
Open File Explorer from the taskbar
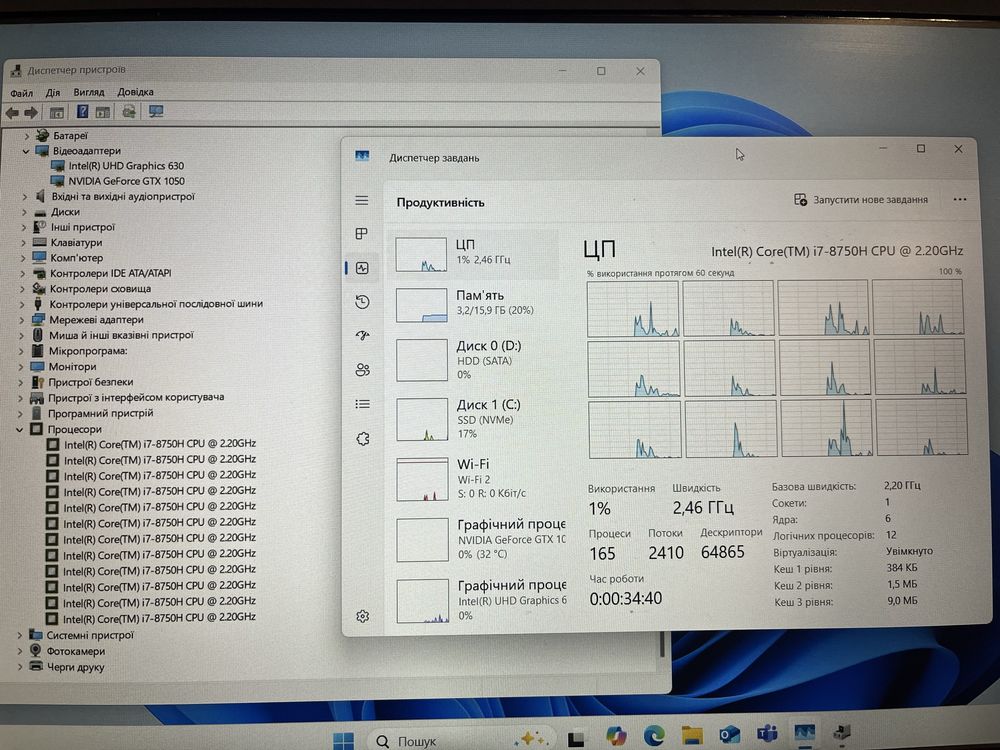pyautogui.click(x=691, y=735)
